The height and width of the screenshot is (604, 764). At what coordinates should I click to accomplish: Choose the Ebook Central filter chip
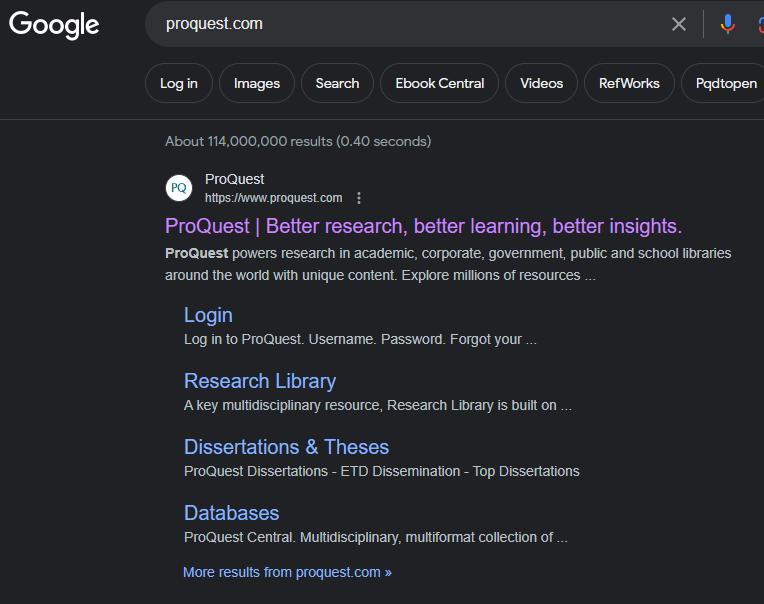coord(440,83)
